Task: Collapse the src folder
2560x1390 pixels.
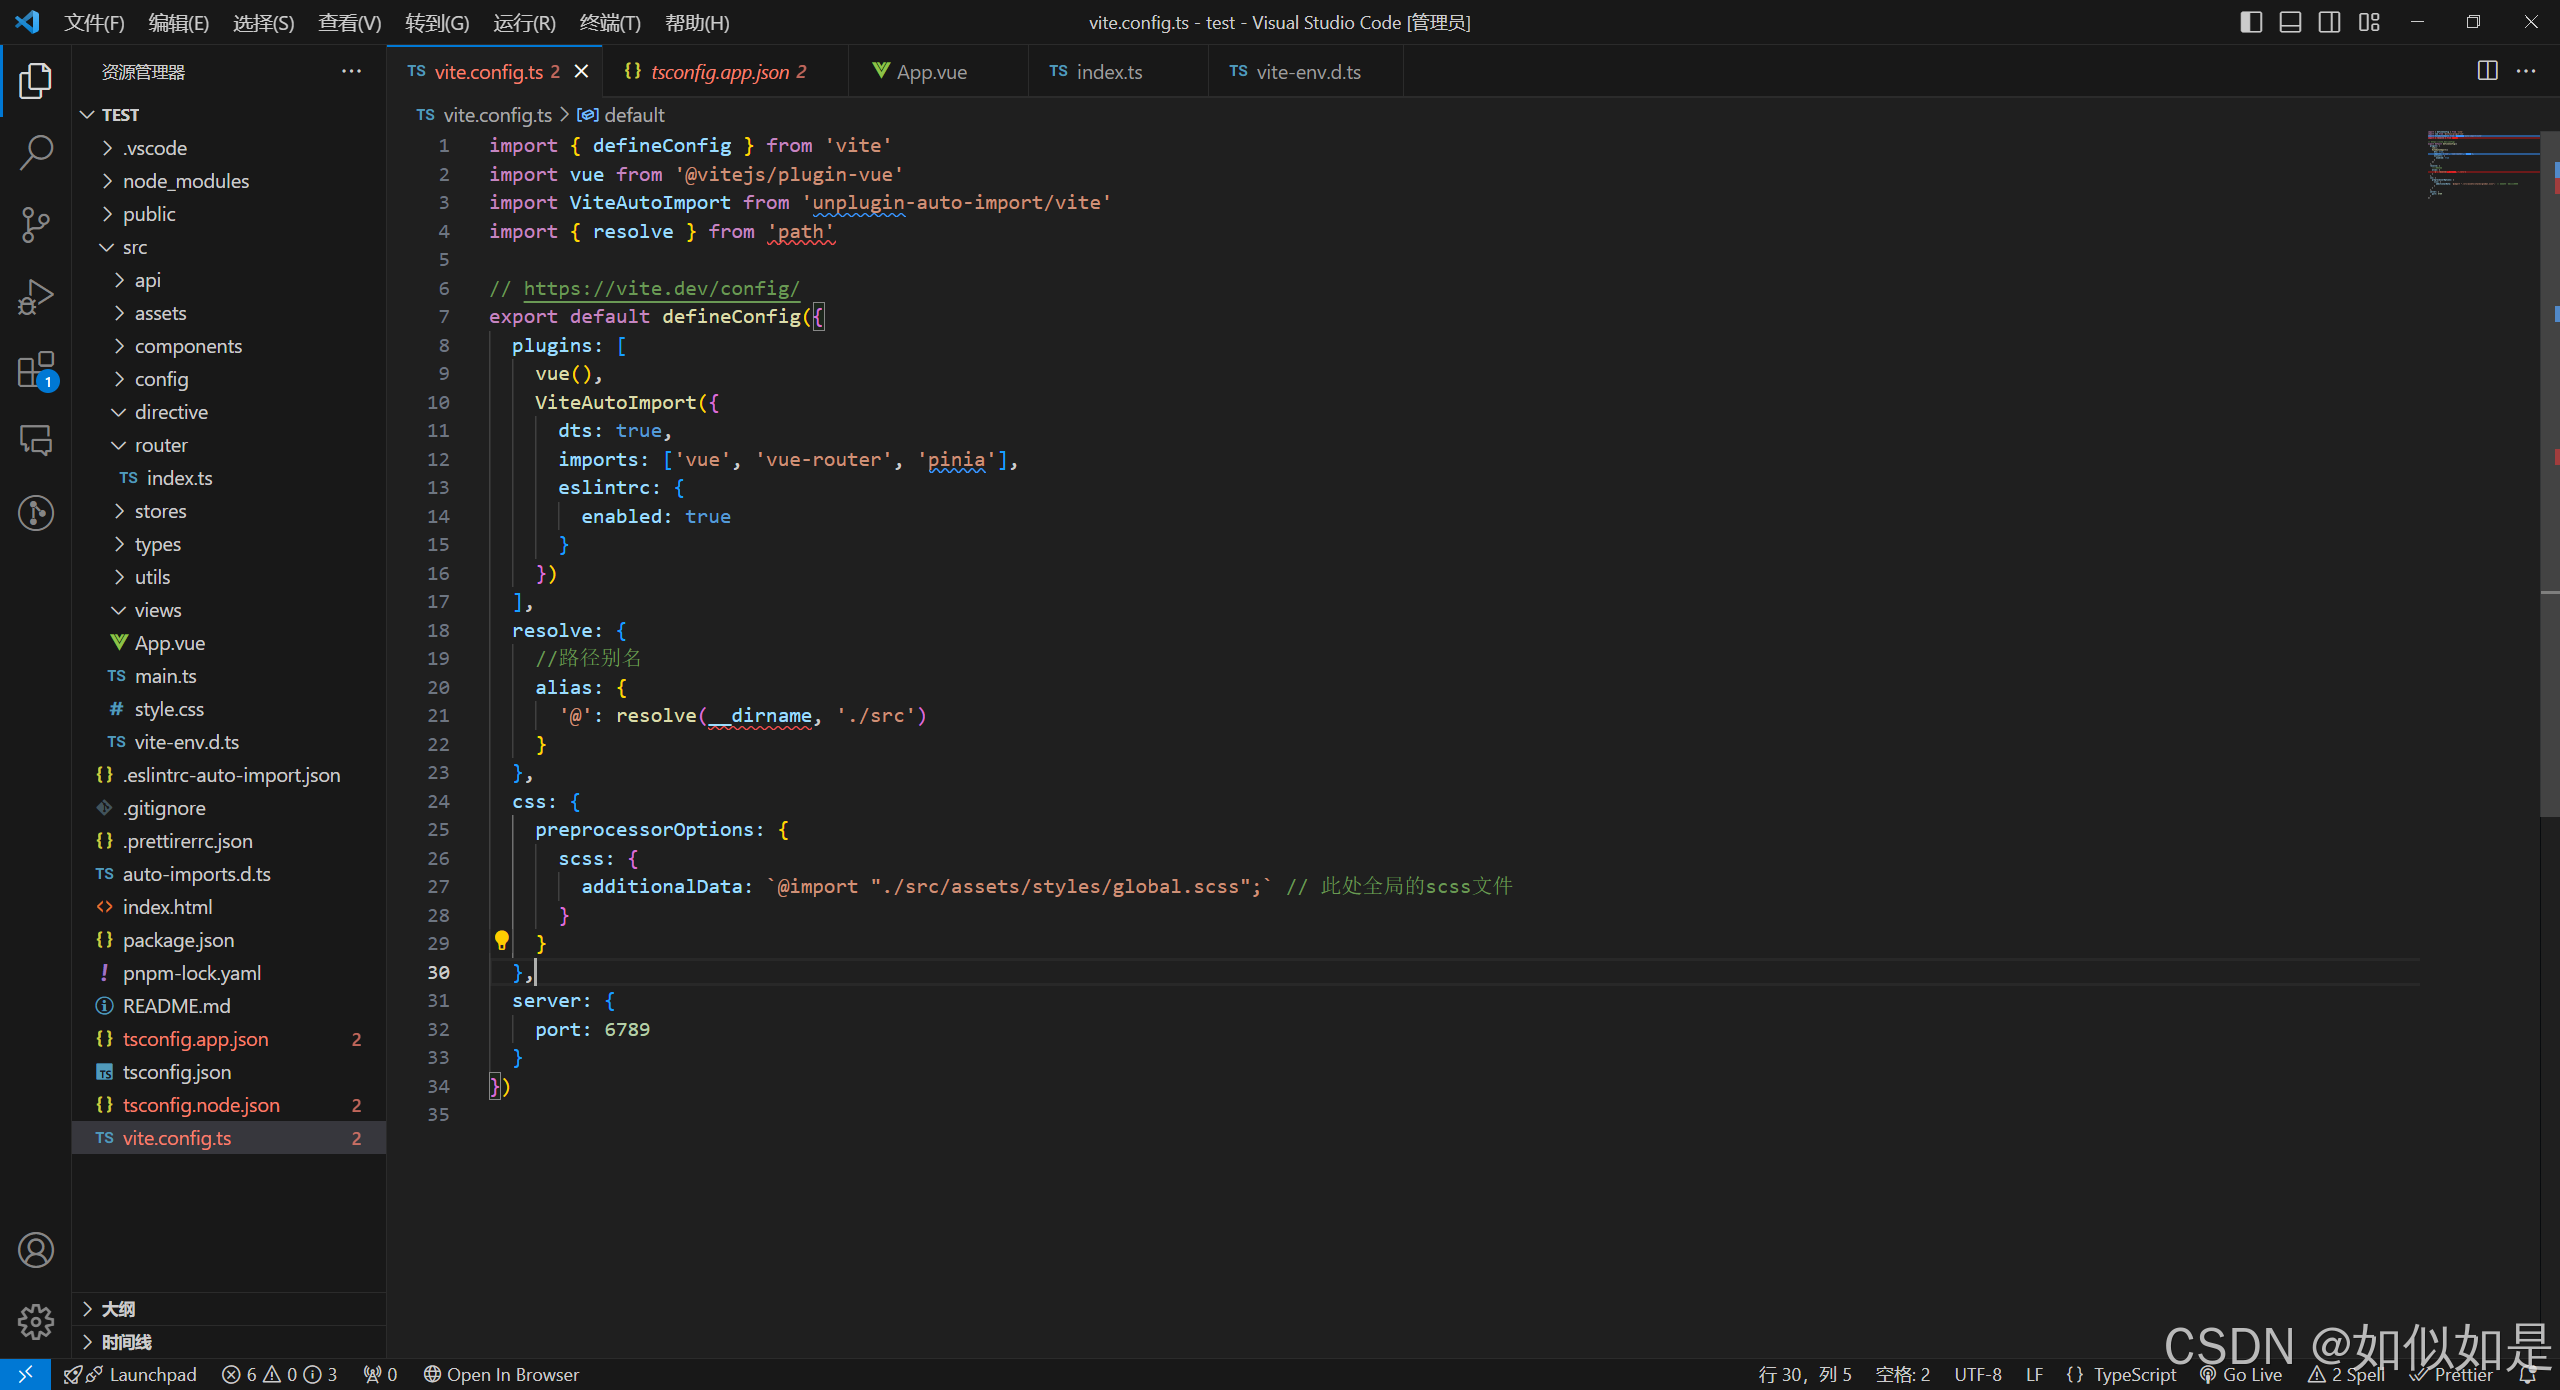Action: pos(134,247)
